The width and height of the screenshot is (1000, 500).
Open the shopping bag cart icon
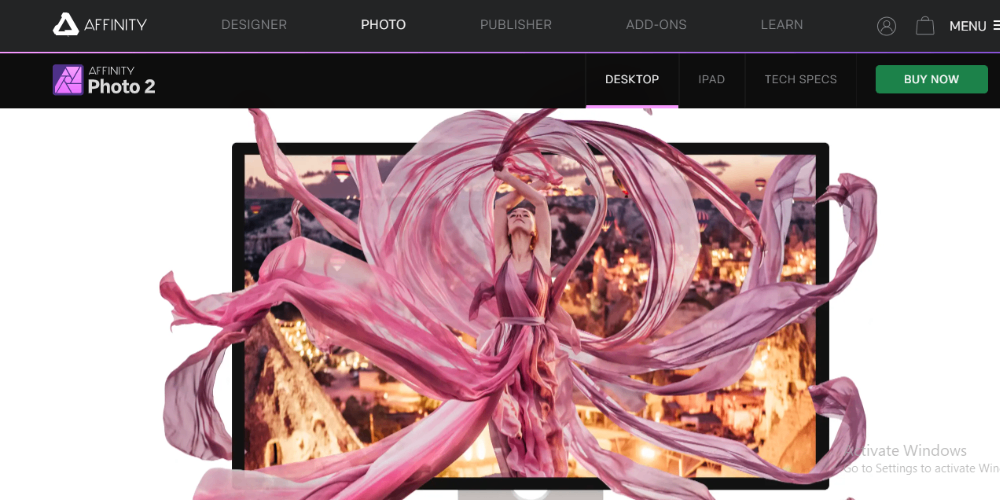tap(925, 26)
